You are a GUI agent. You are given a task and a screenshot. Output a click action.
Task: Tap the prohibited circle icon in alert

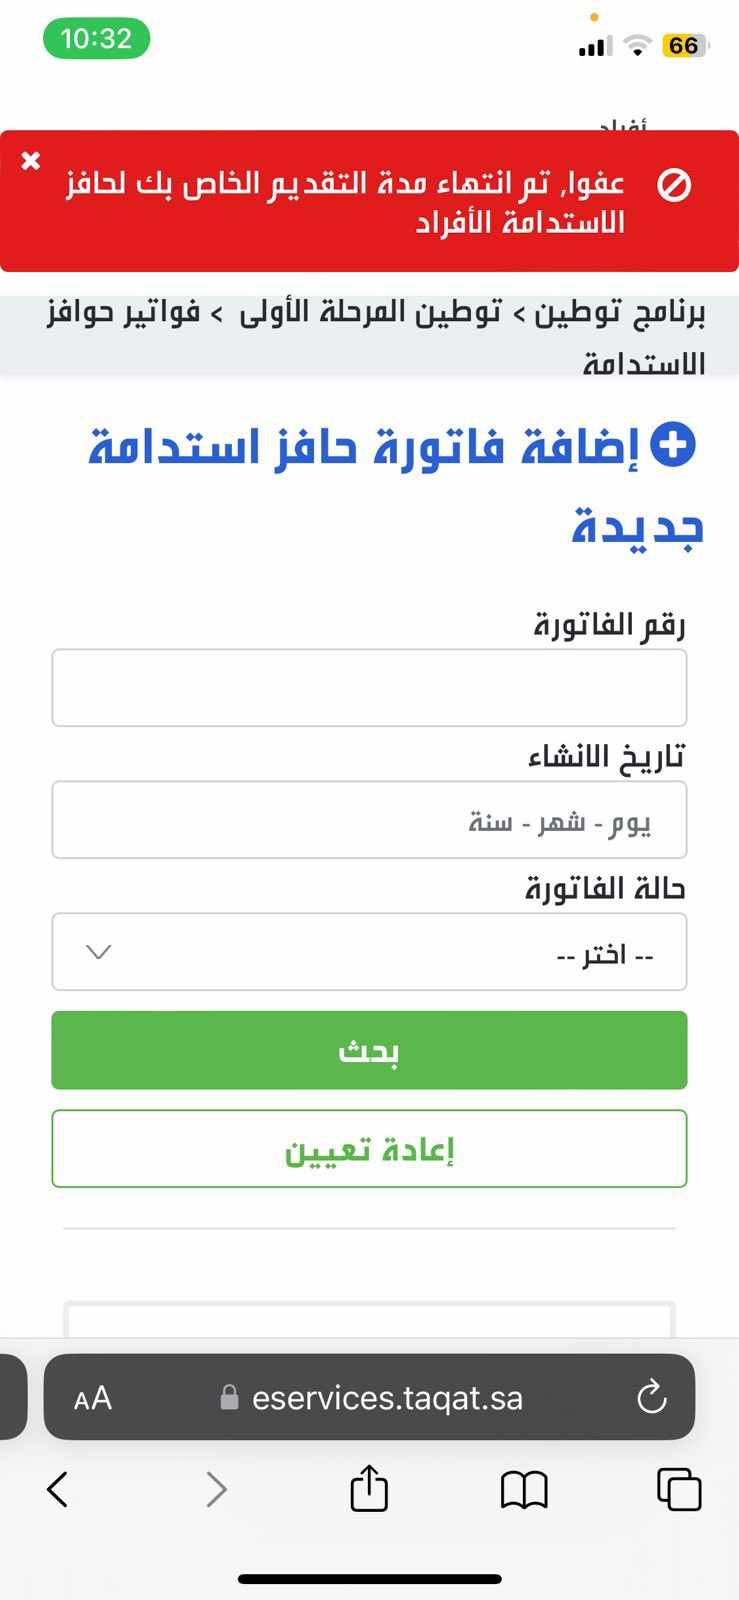click(674, 185)
